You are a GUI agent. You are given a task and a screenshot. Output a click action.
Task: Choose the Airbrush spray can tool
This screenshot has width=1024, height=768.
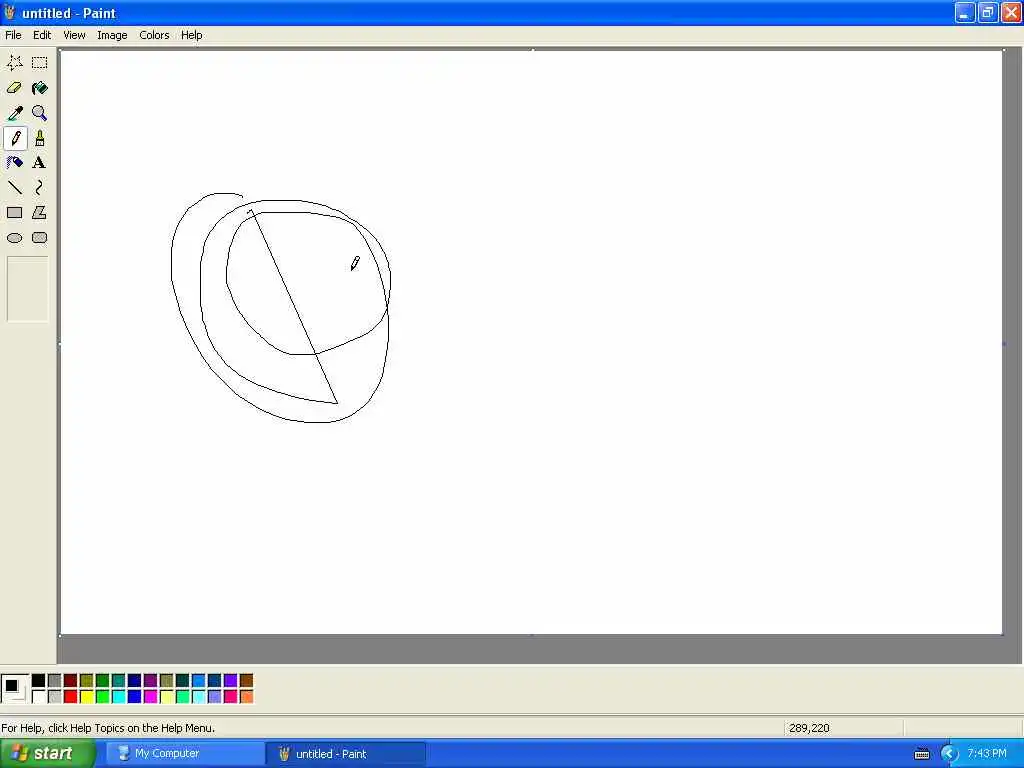tap(14, 163)
